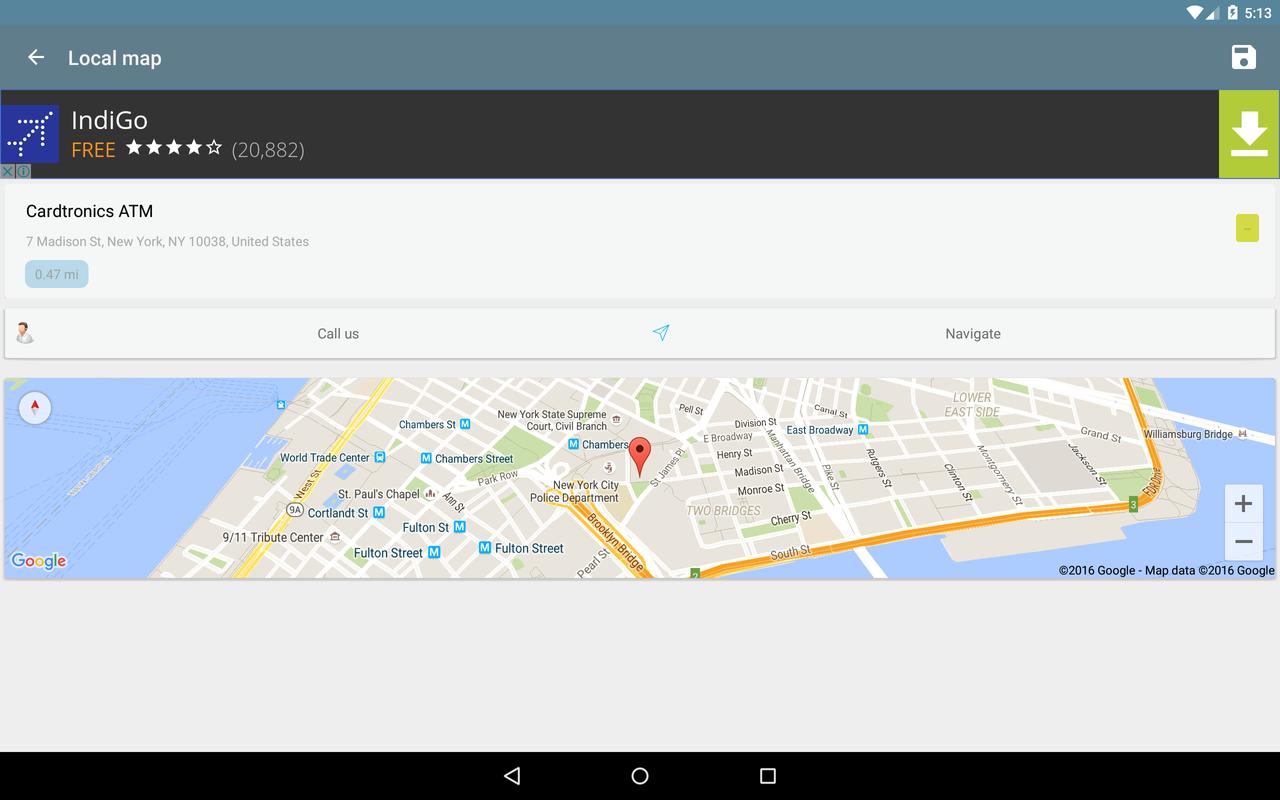
Task: Tap the map copyright text
Action: [1166, 570]
